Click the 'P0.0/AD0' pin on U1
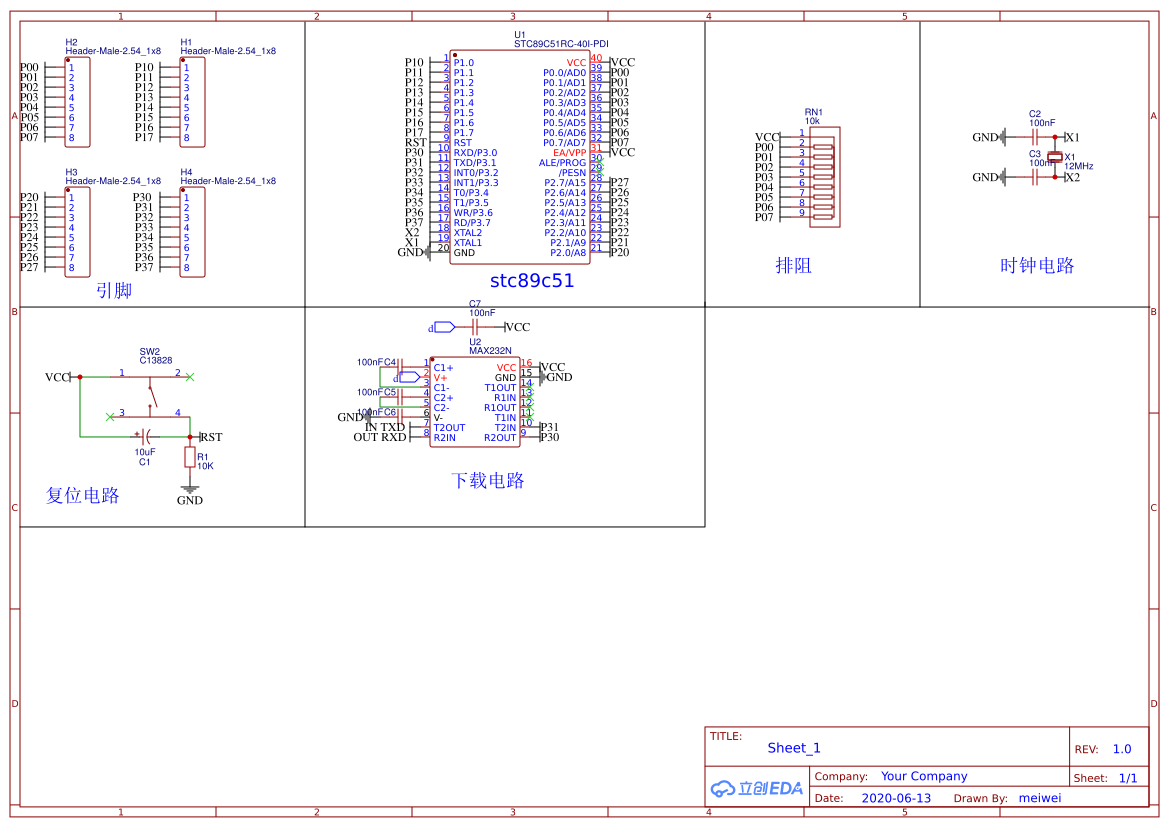The image size is (1169, 827). 564,73
